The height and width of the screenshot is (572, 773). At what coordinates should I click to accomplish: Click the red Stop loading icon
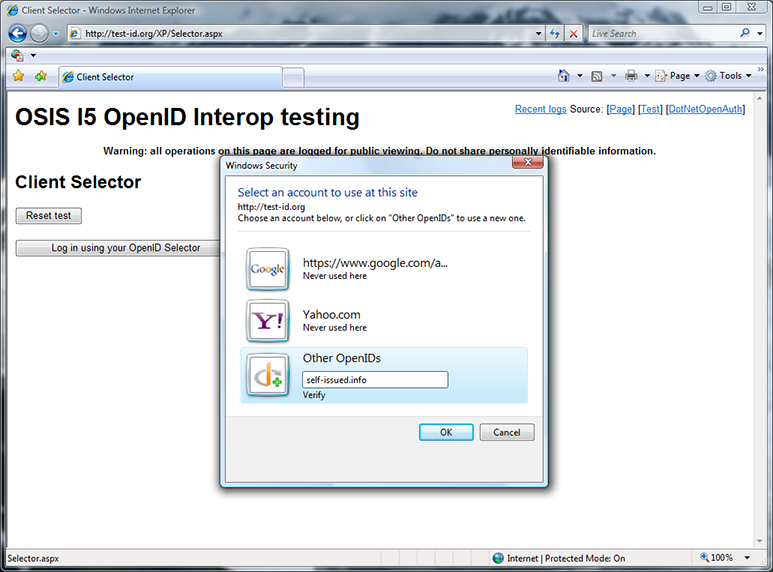[x=573, y=33]
